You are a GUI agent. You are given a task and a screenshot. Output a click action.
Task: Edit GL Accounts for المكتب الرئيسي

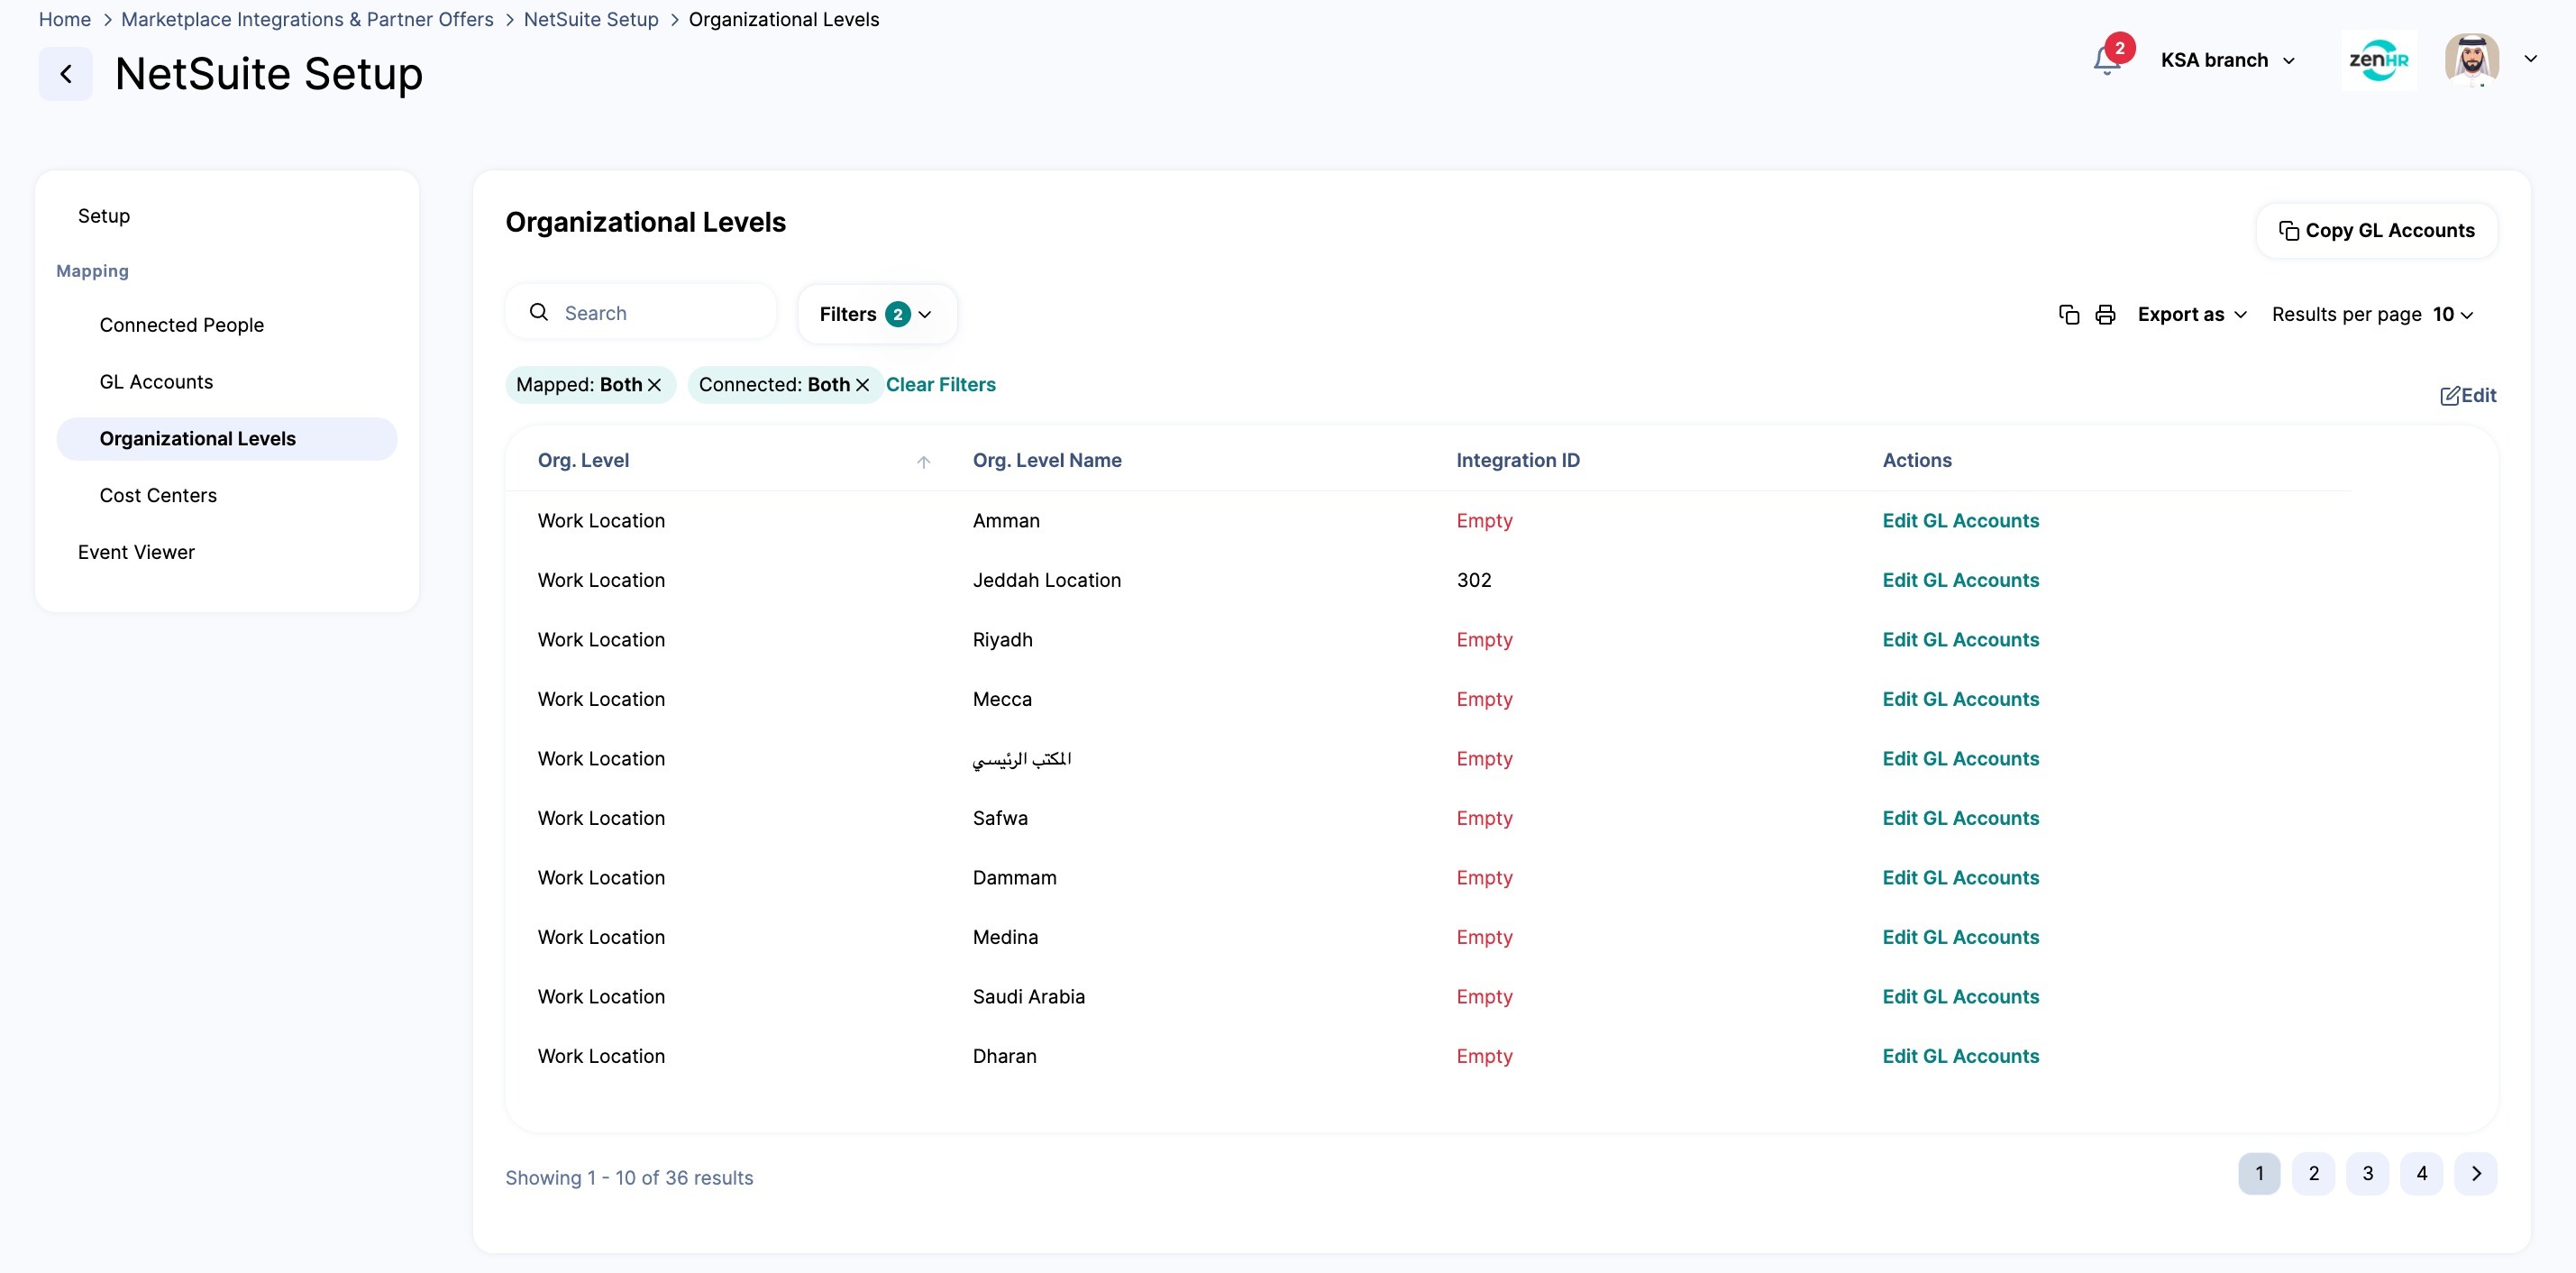pyautogui.click(x=1960, y=758)
